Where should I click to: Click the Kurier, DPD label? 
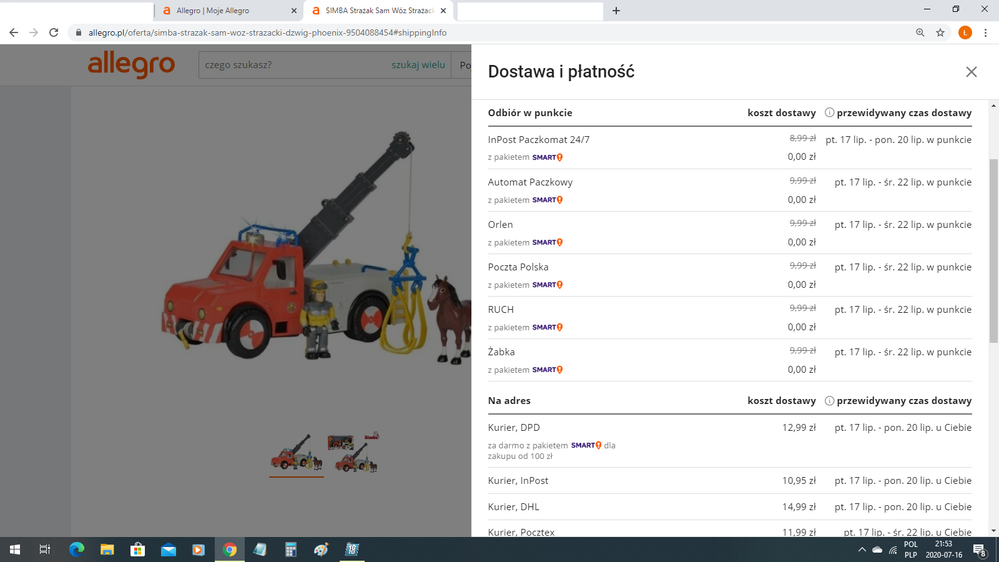click(x=514, y=428)
